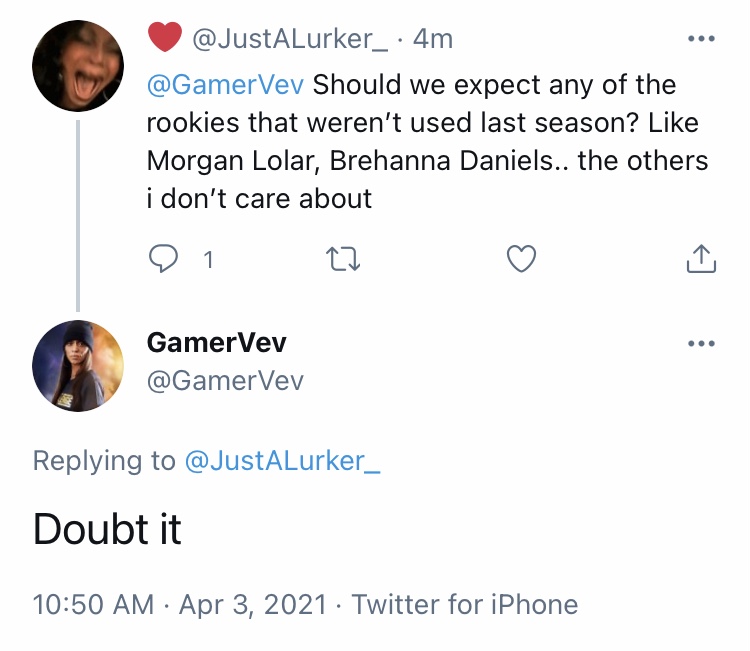This screenshot has height=651, width=750.
Task: Click the reply count number 1
Action: 208,260
